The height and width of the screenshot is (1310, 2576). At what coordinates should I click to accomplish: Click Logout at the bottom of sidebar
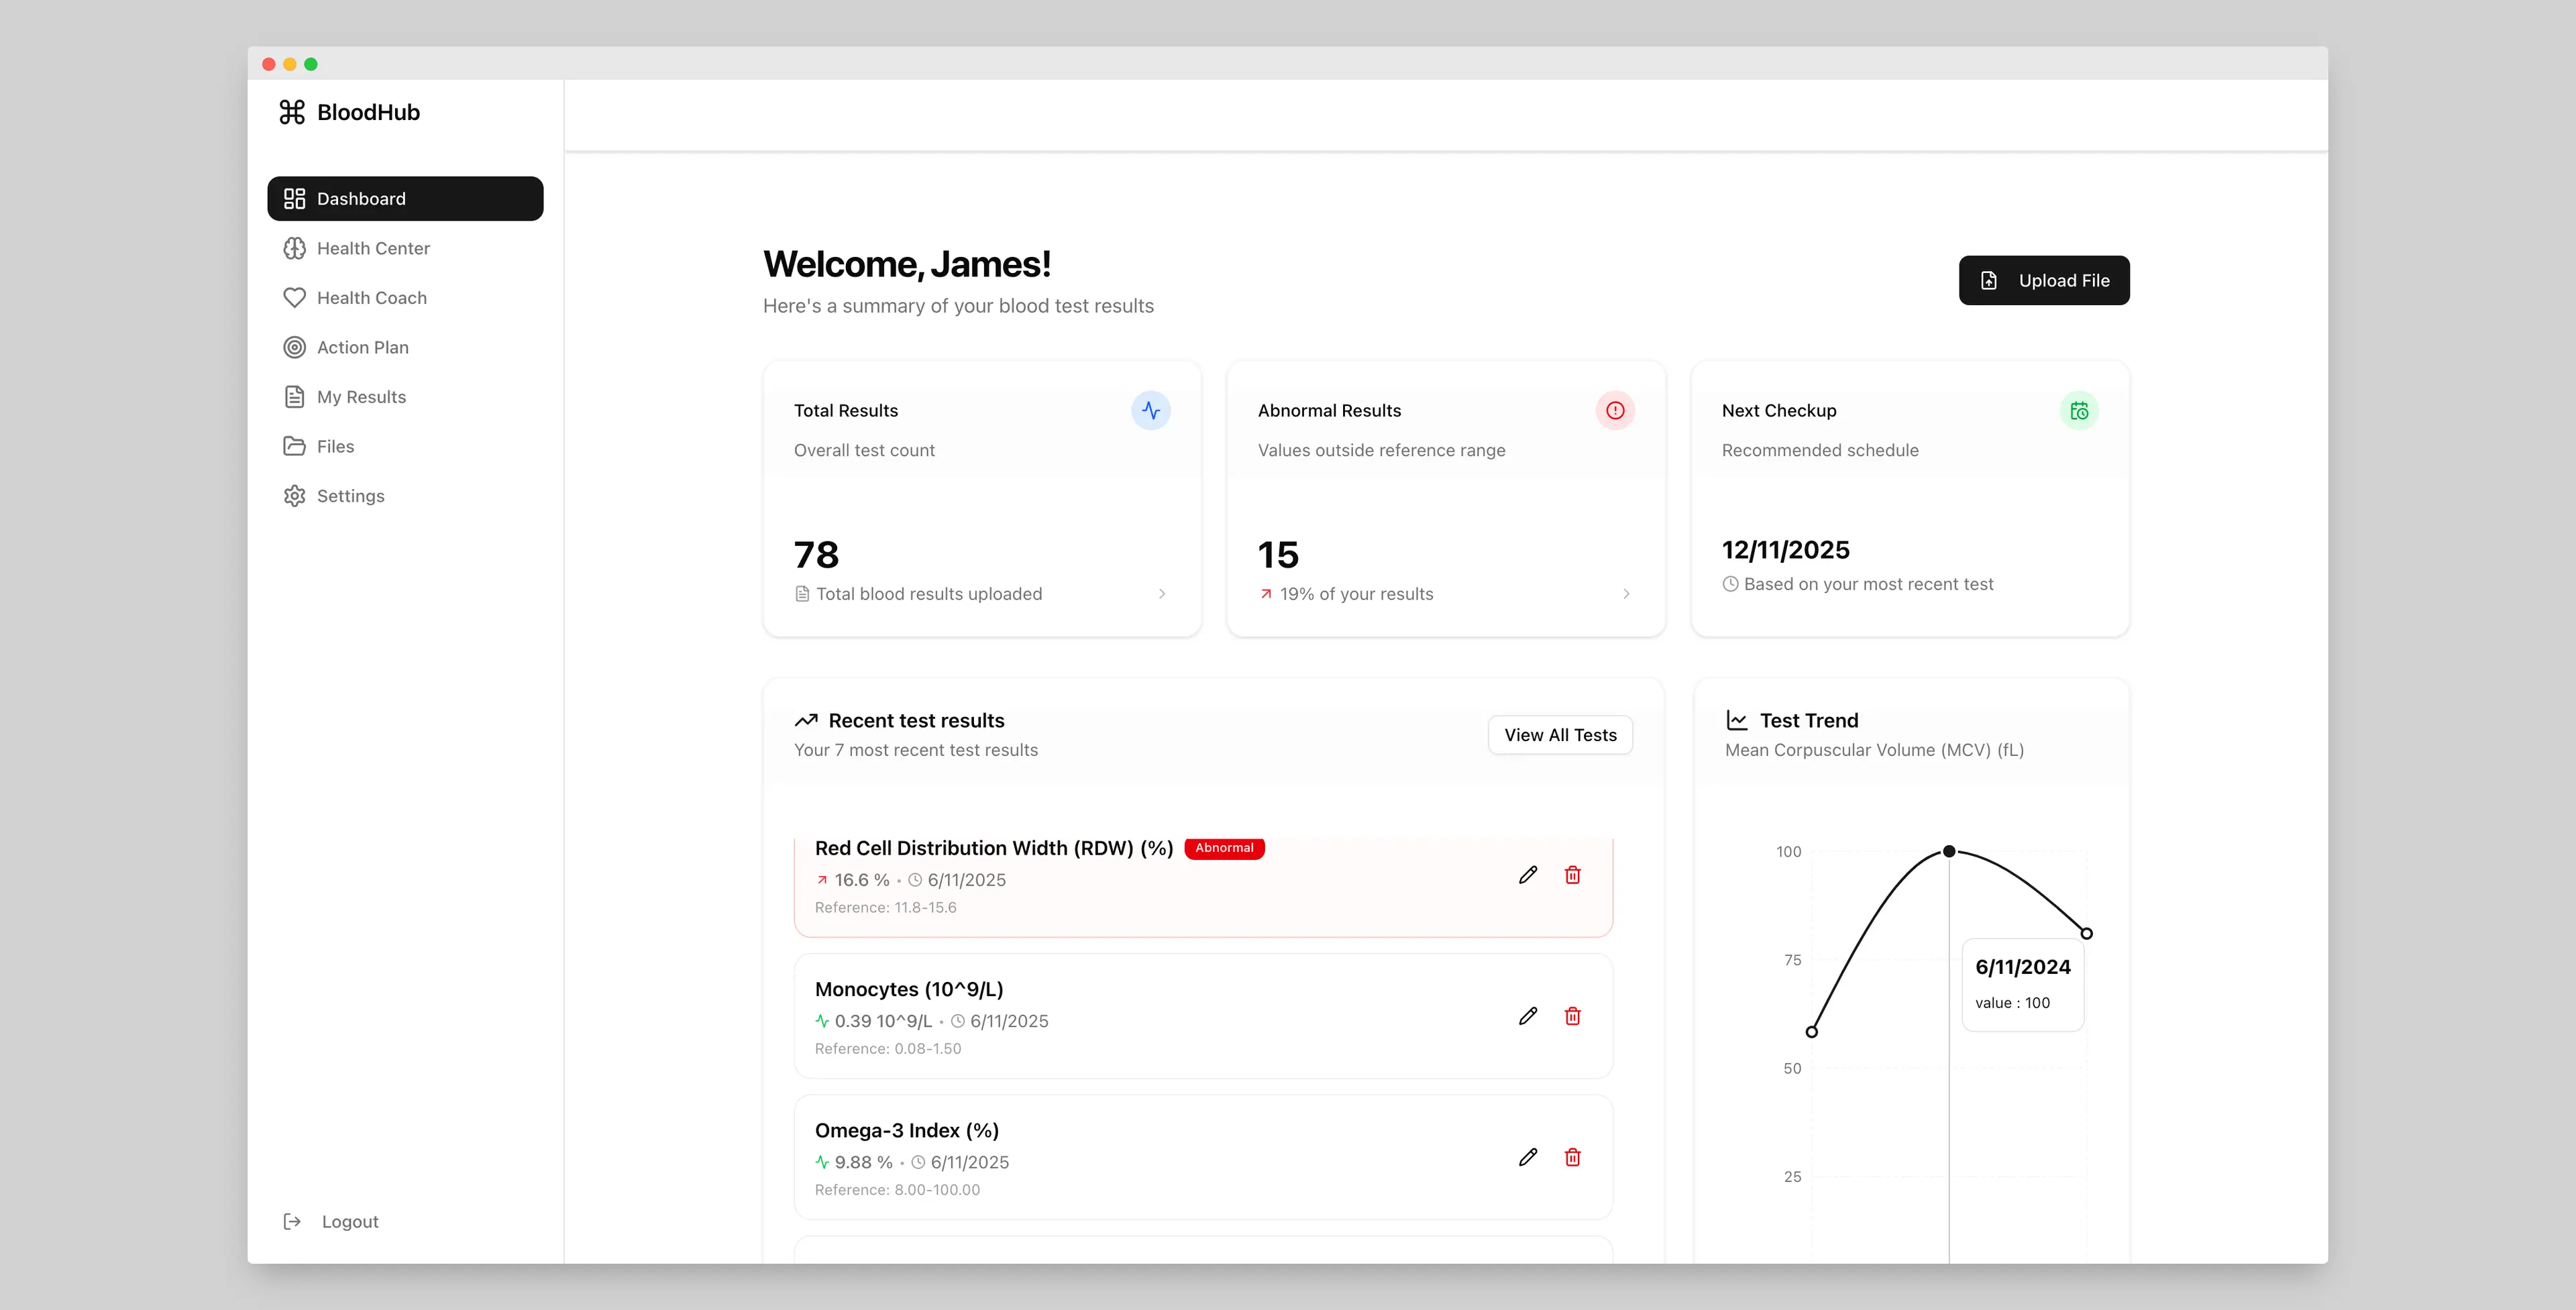(x=349, y=1221)
